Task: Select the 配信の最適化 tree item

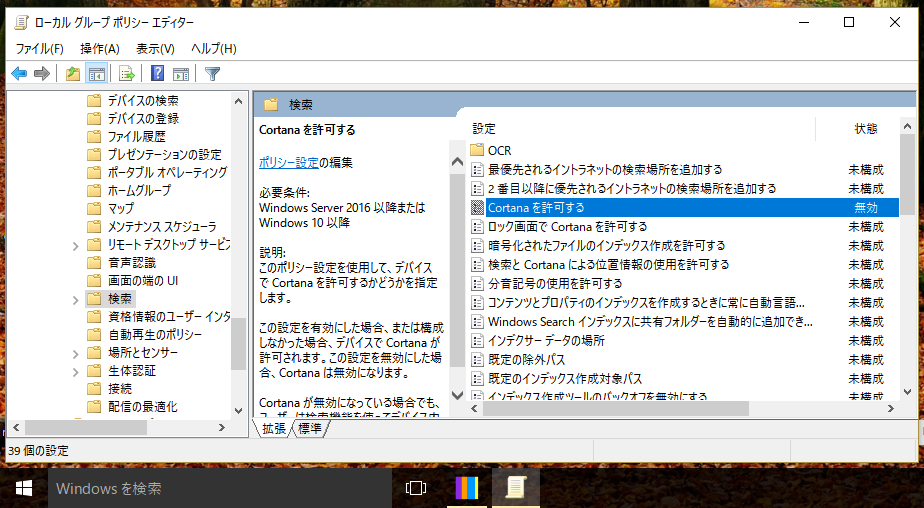Action: pos(143,407)
